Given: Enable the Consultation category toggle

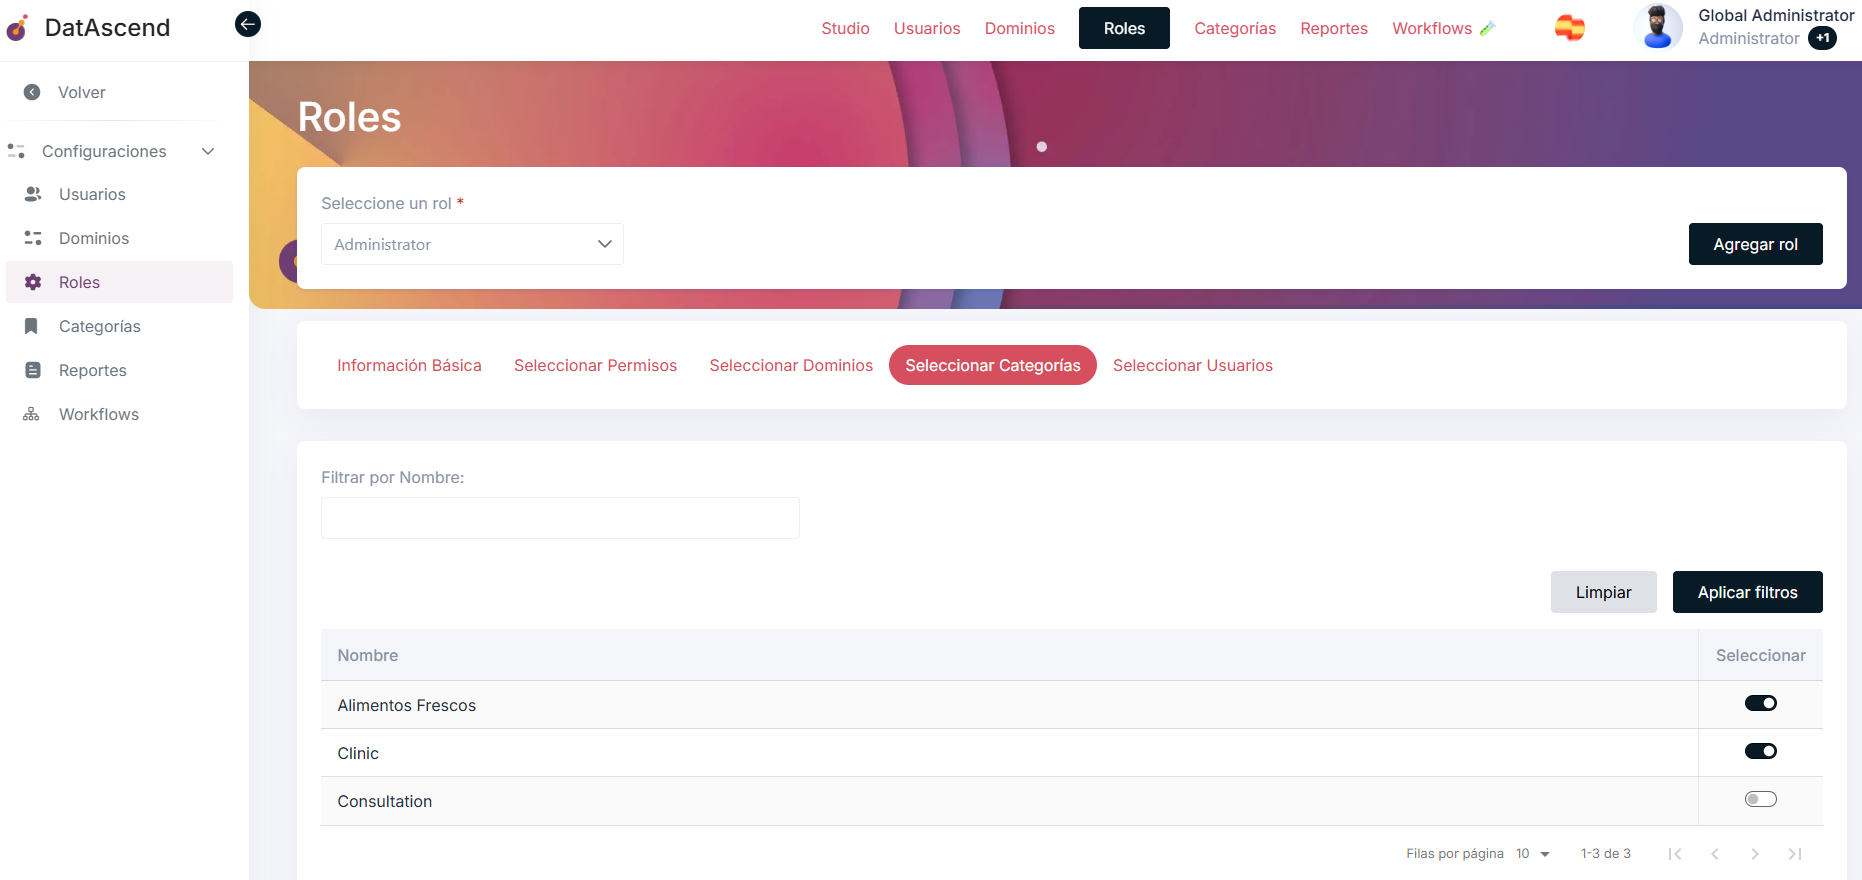Looking at the screenshot, I should pos(1760,799).
